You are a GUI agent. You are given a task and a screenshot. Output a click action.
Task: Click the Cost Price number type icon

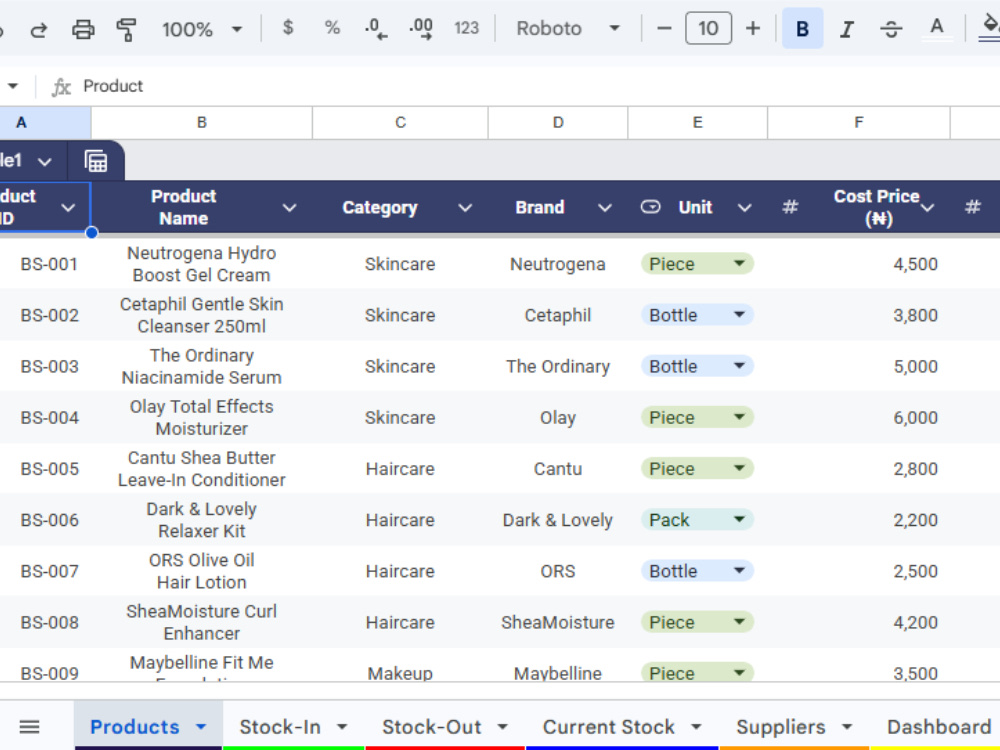point(790,207)
